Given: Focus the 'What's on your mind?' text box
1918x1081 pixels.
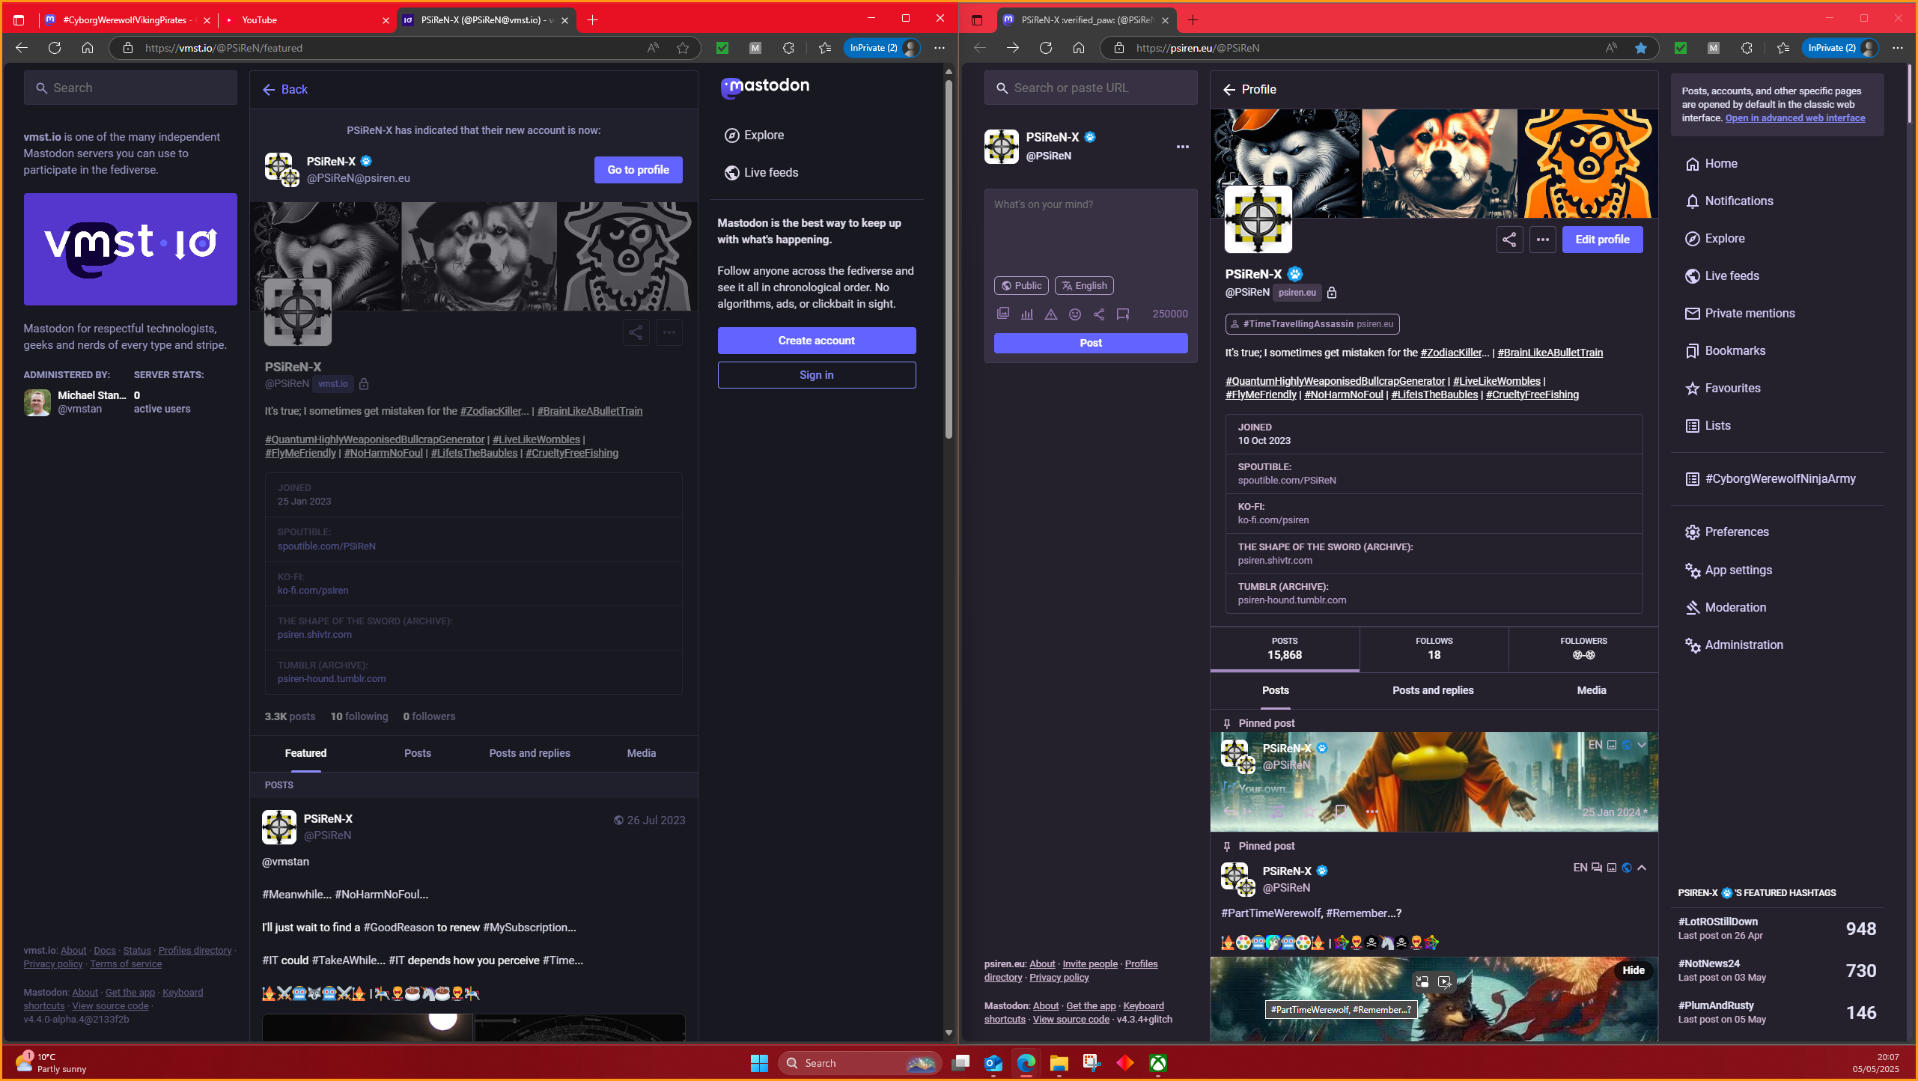Looking at the screenshot, I should [x=1090, y=230].
